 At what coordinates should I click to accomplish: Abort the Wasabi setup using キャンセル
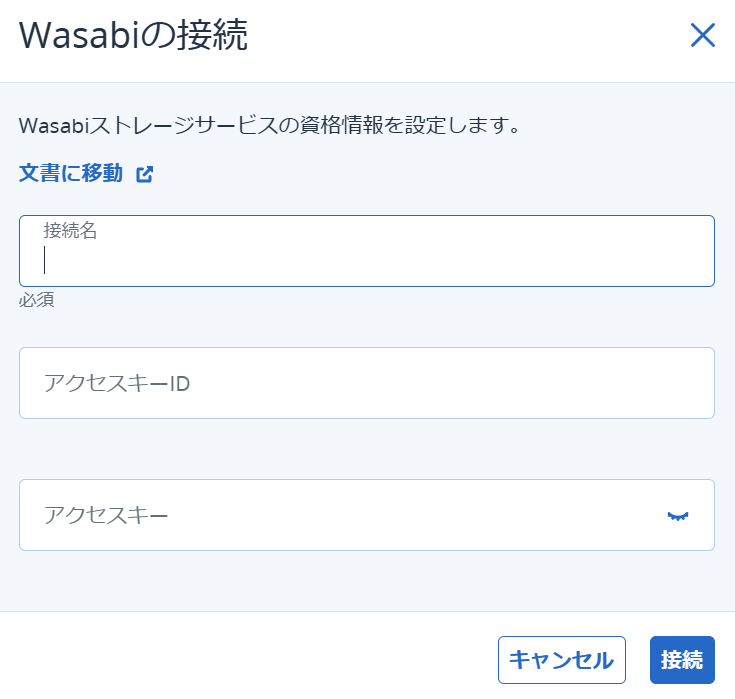562,660
